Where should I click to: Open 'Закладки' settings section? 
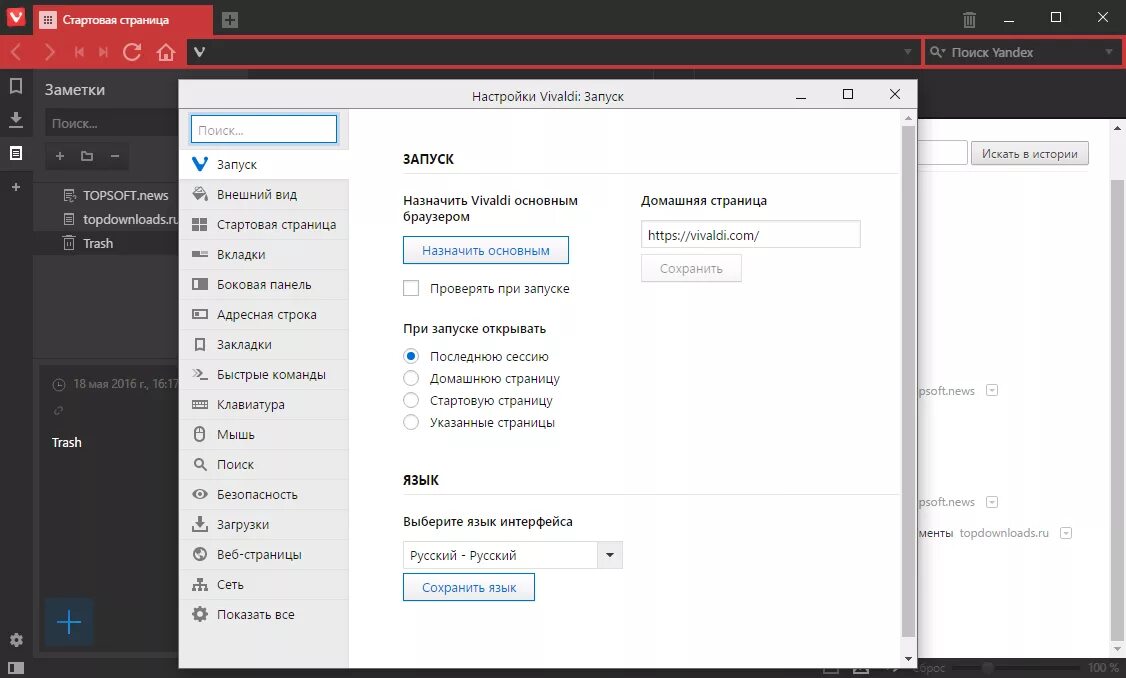coord(264,345)
